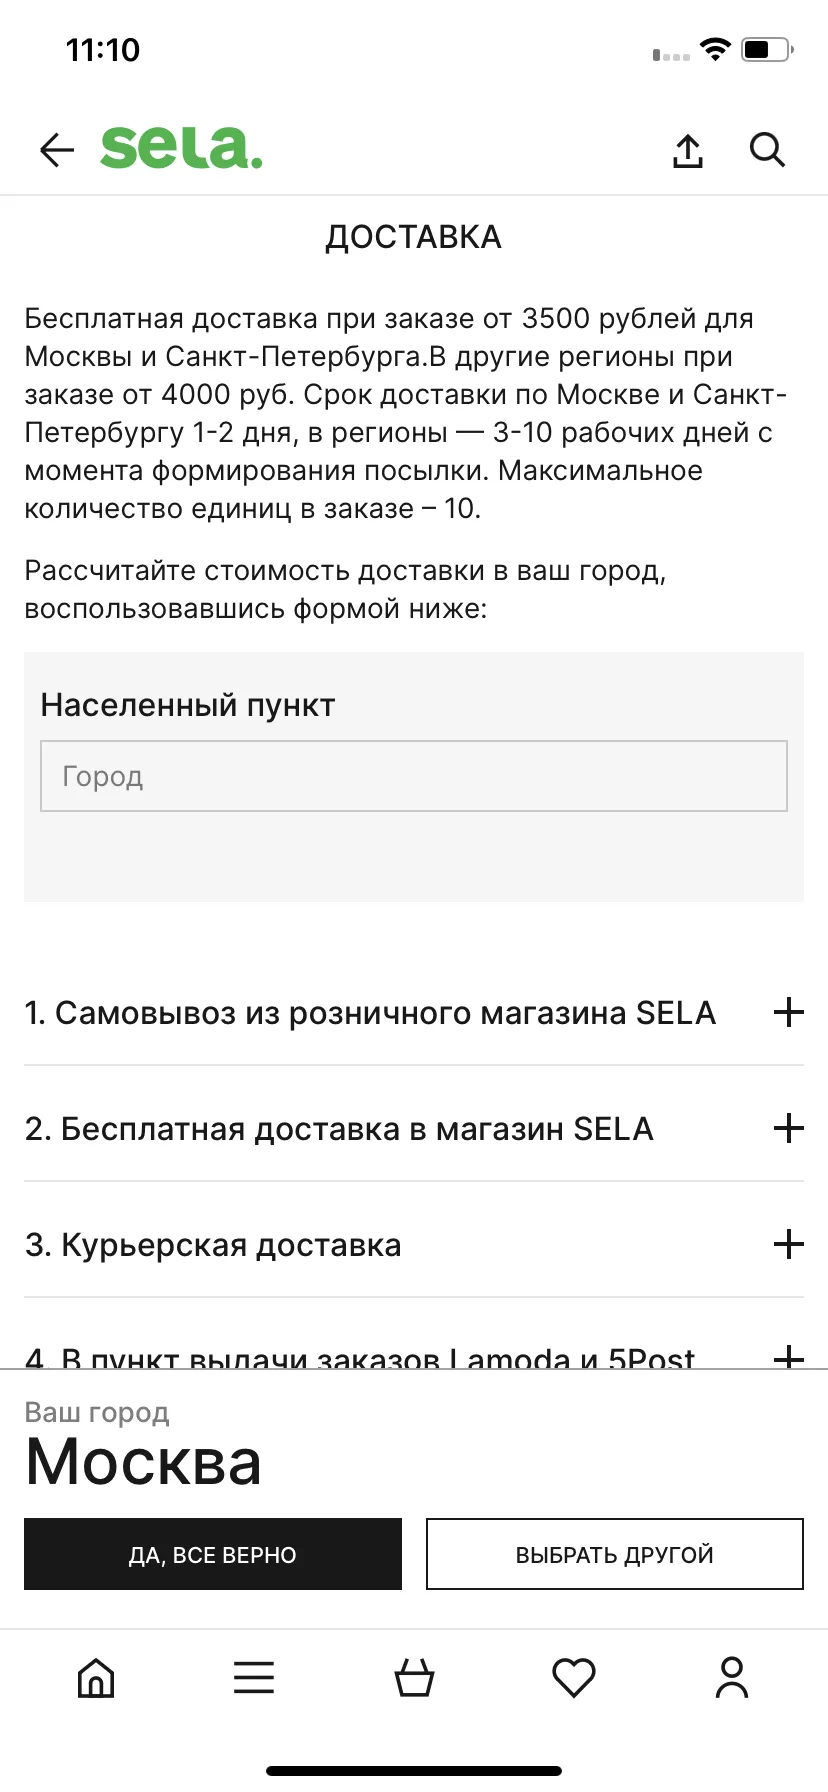Open favorites heart icon

574,1677
